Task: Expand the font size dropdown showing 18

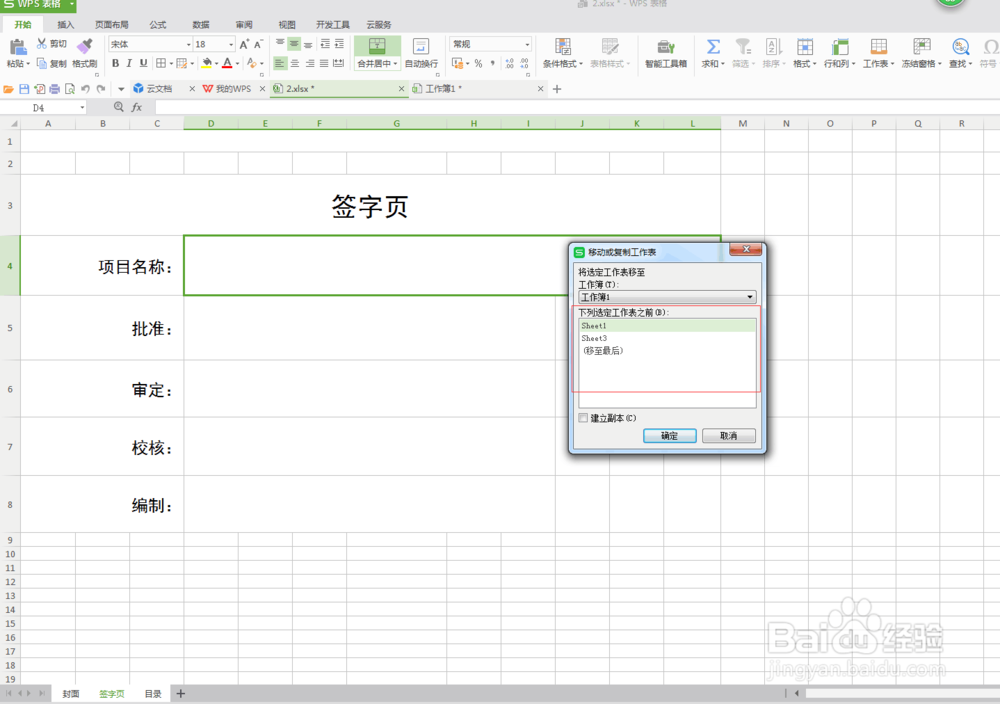Action: (230, 44)
